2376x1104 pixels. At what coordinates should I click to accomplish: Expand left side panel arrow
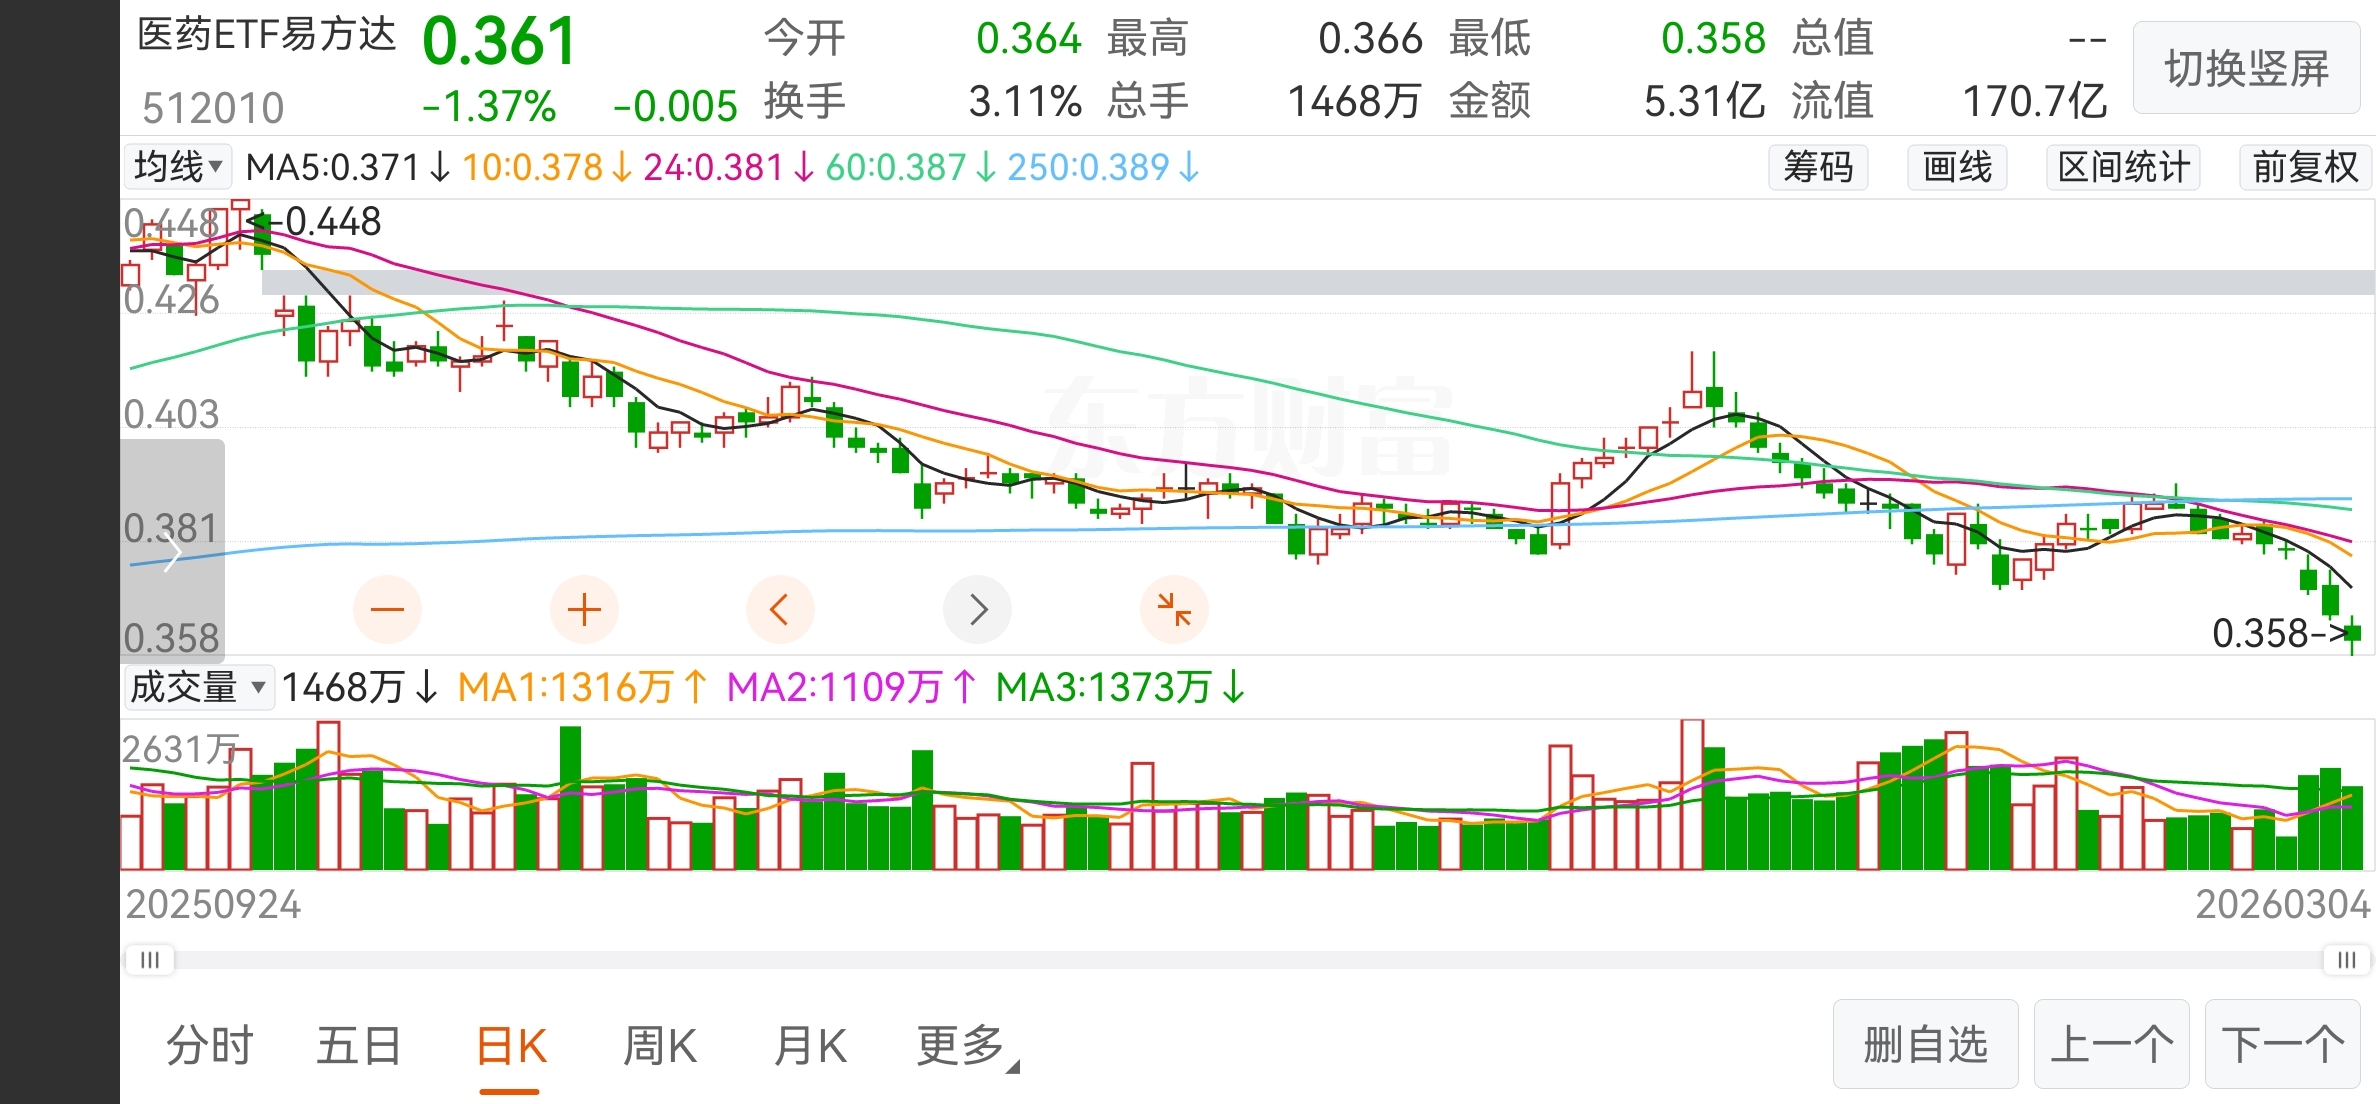171,551
